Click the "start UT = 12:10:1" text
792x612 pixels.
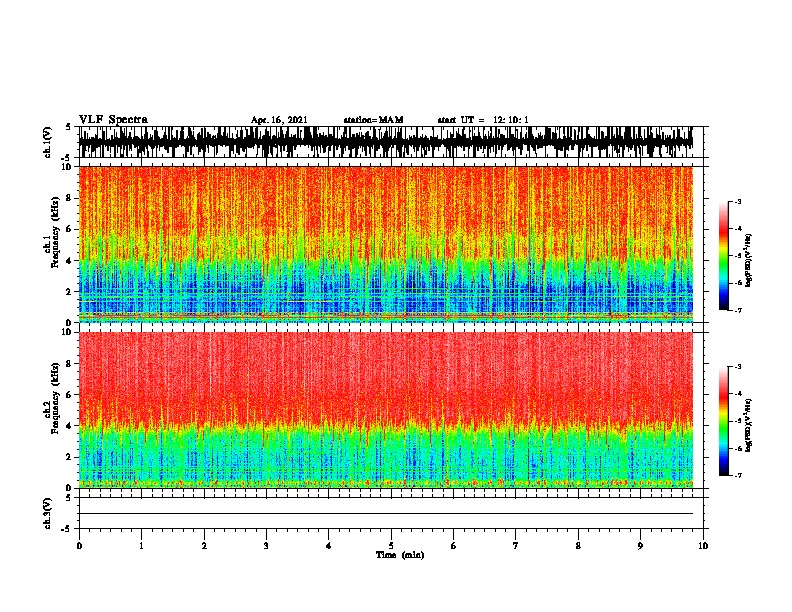click(483, 120)
